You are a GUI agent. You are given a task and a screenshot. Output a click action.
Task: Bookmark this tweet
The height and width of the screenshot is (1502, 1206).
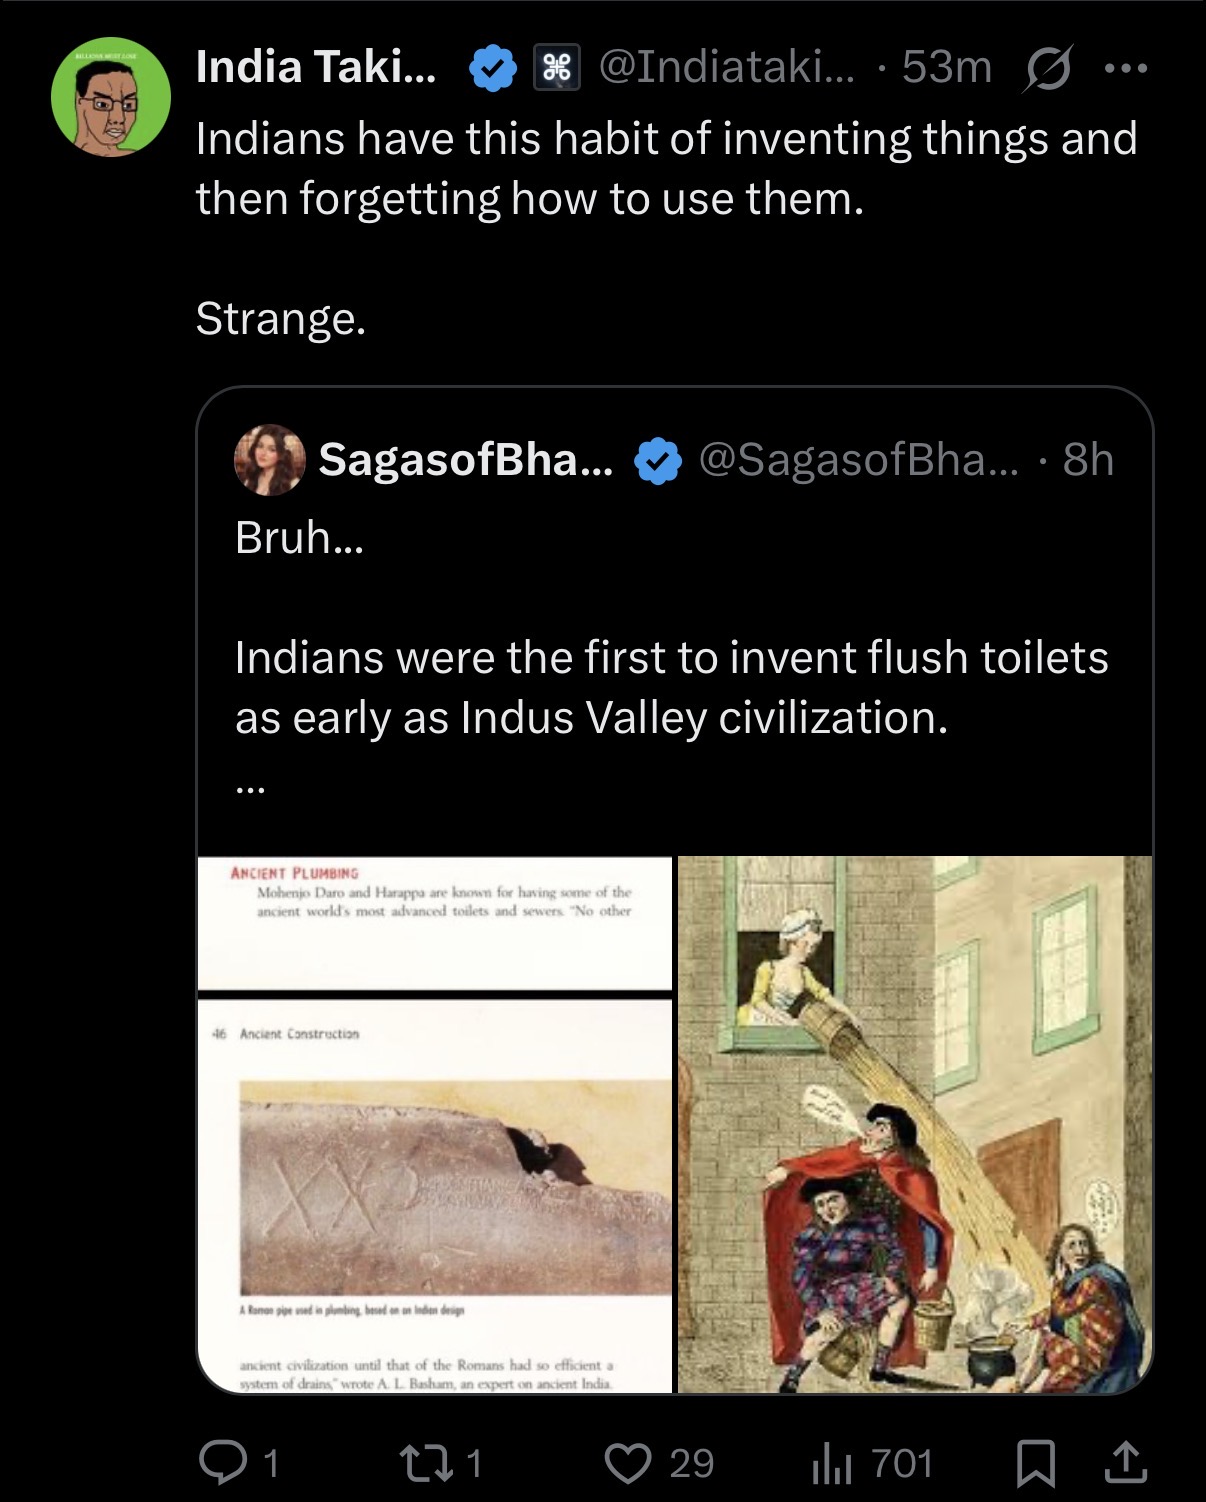(x=1036, y=1463)
